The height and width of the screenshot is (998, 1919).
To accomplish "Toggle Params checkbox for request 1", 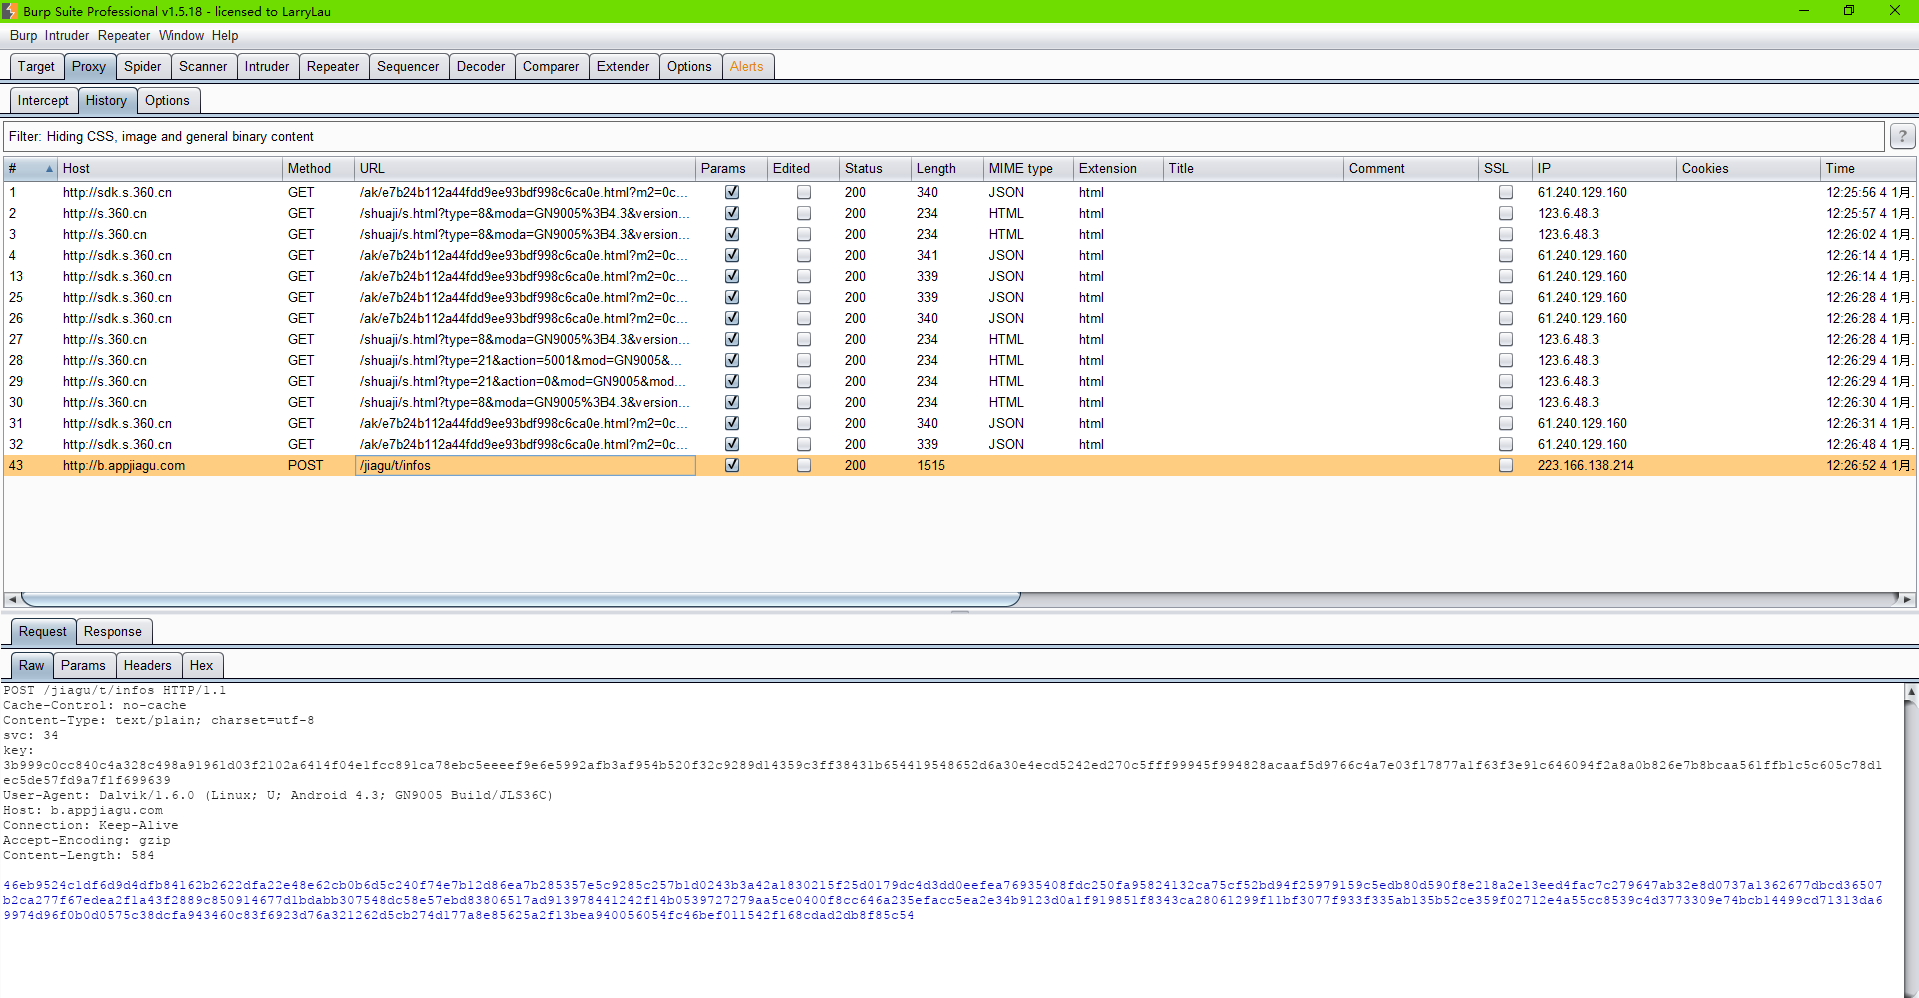I will tap(732, 192).
